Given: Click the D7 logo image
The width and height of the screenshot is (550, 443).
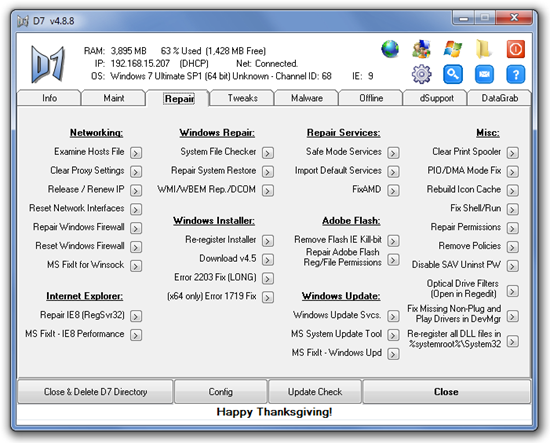Looking at the screenshot, I should [48, 64].
